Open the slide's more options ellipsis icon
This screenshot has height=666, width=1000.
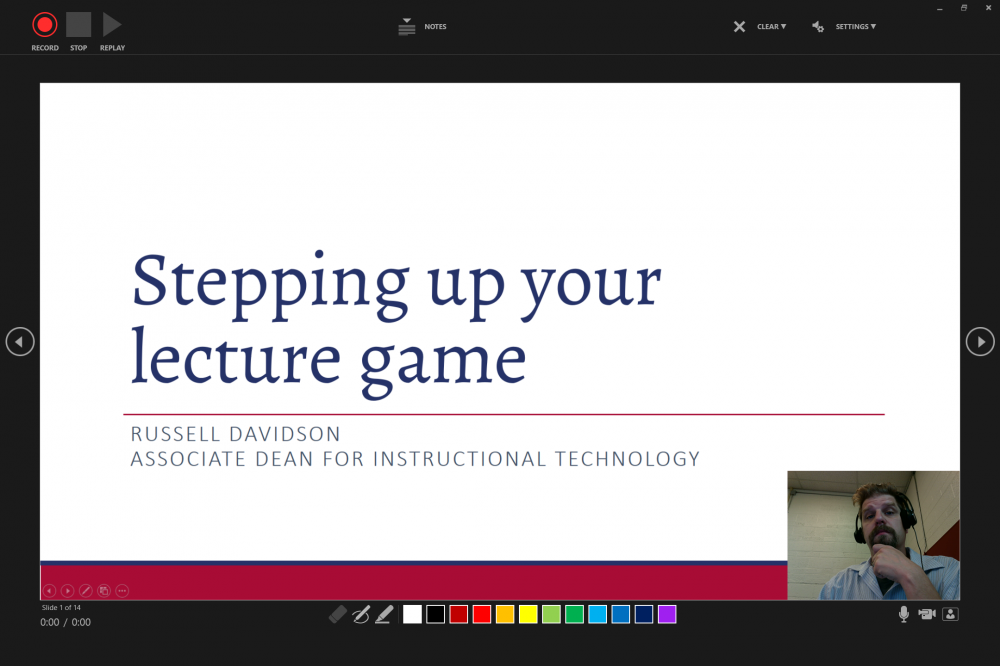122,591
